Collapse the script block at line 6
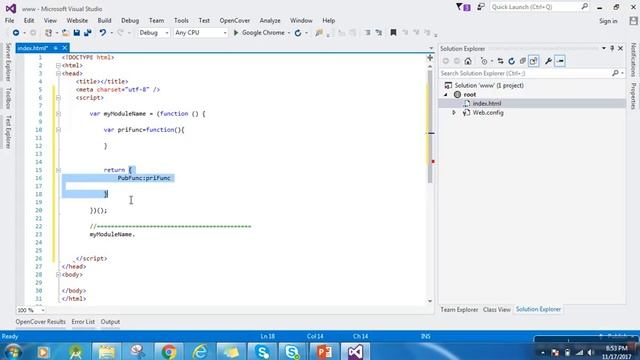 coord(58,98)
